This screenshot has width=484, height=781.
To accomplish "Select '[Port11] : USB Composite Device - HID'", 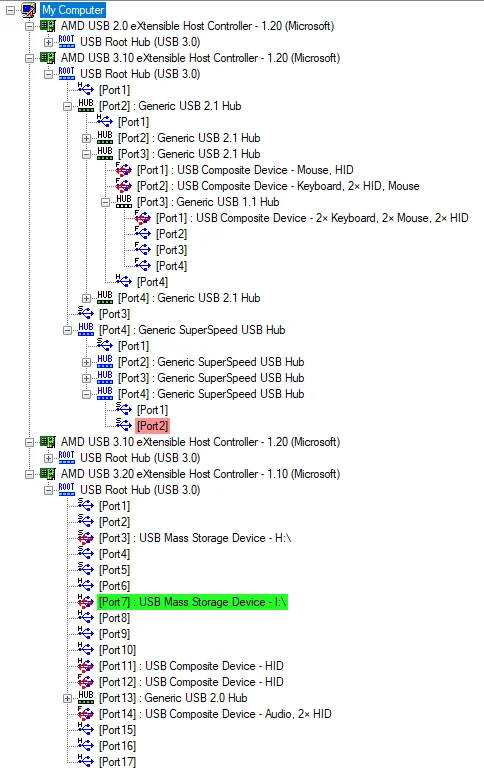I will [x=191, y=665].
